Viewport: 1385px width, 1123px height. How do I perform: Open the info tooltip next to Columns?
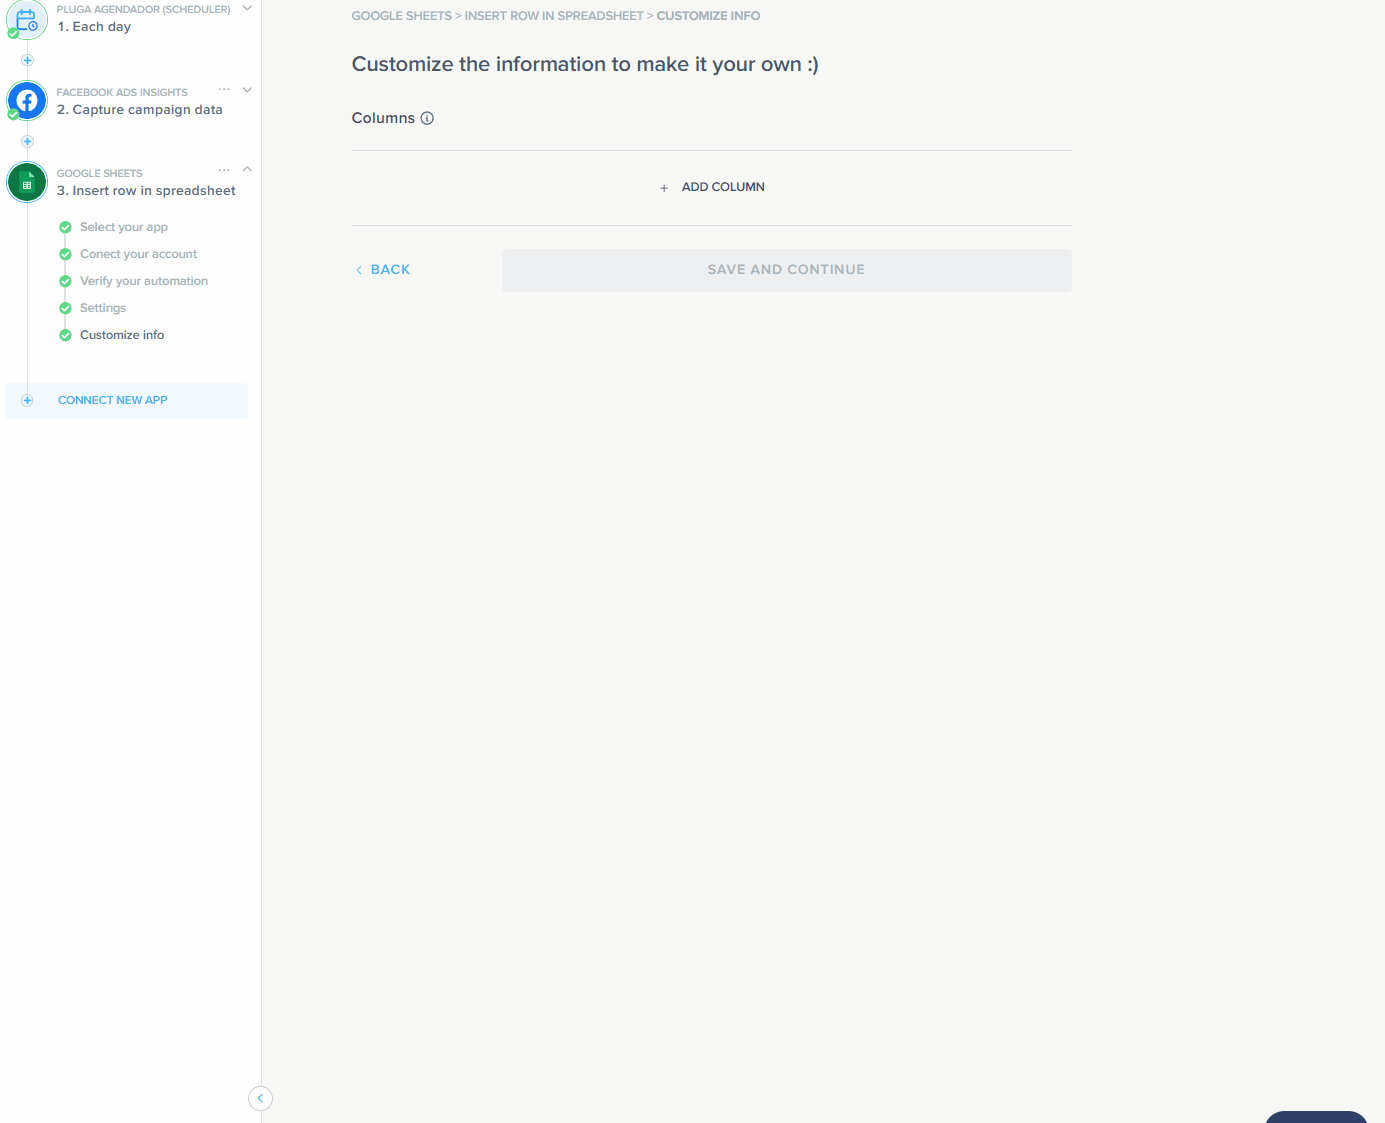pyautogui.click(x=427, y=118)
